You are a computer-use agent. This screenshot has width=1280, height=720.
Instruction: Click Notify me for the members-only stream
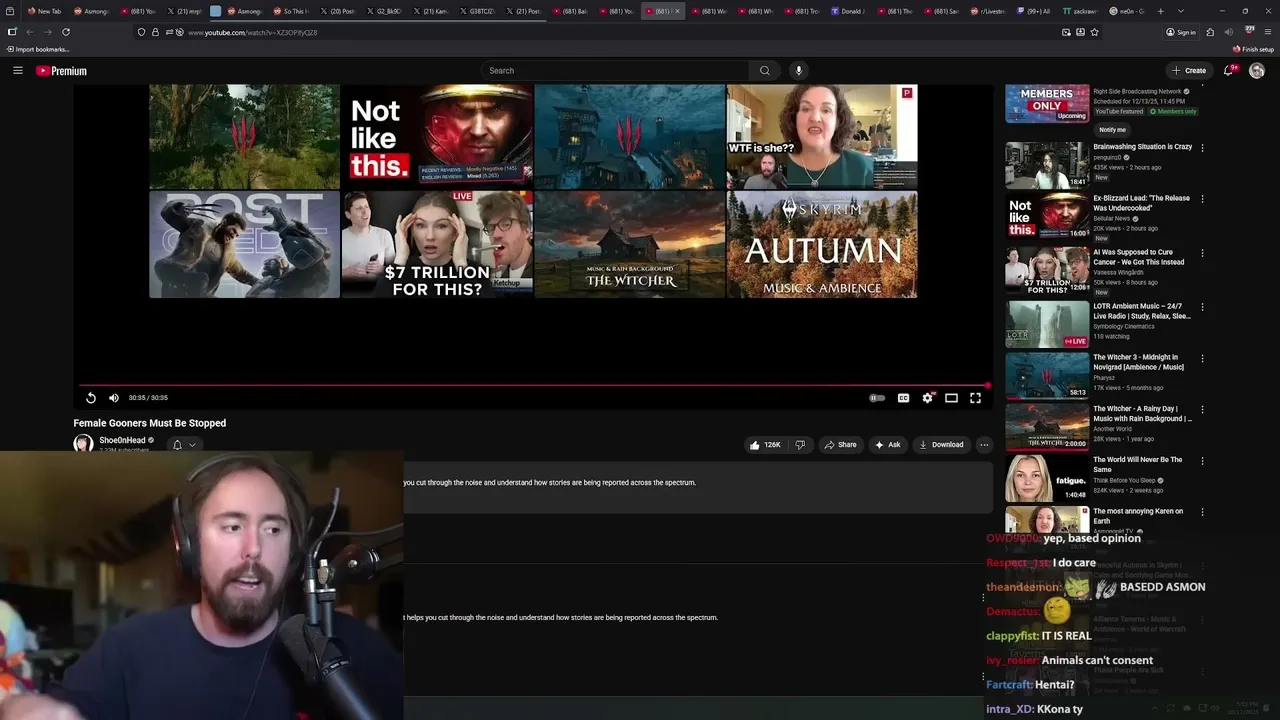coord(1112,129)
